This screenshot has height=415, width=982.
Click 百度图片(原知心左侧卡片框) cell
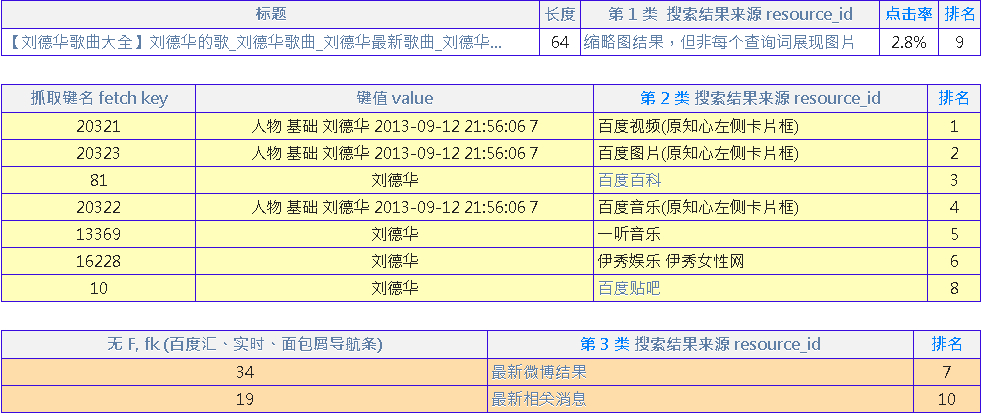(x=760, y=153)
